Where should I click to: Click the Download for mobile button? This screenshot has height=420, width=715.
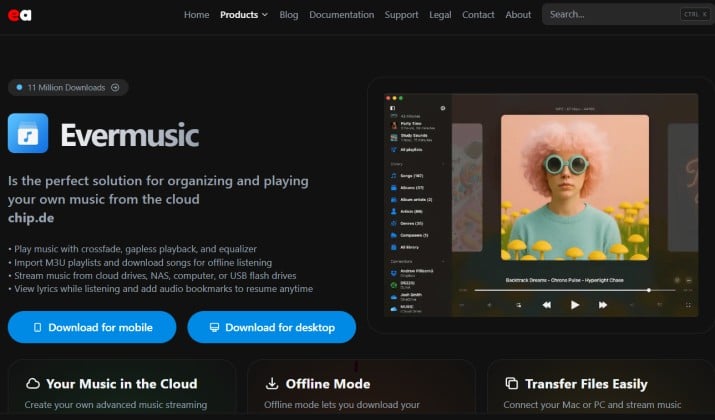tap(92, 327)
